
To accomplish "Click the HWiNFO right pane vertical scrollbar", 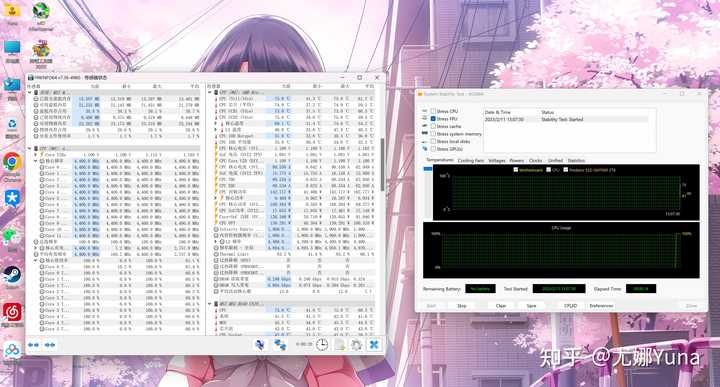I will [x=382, y=165].
